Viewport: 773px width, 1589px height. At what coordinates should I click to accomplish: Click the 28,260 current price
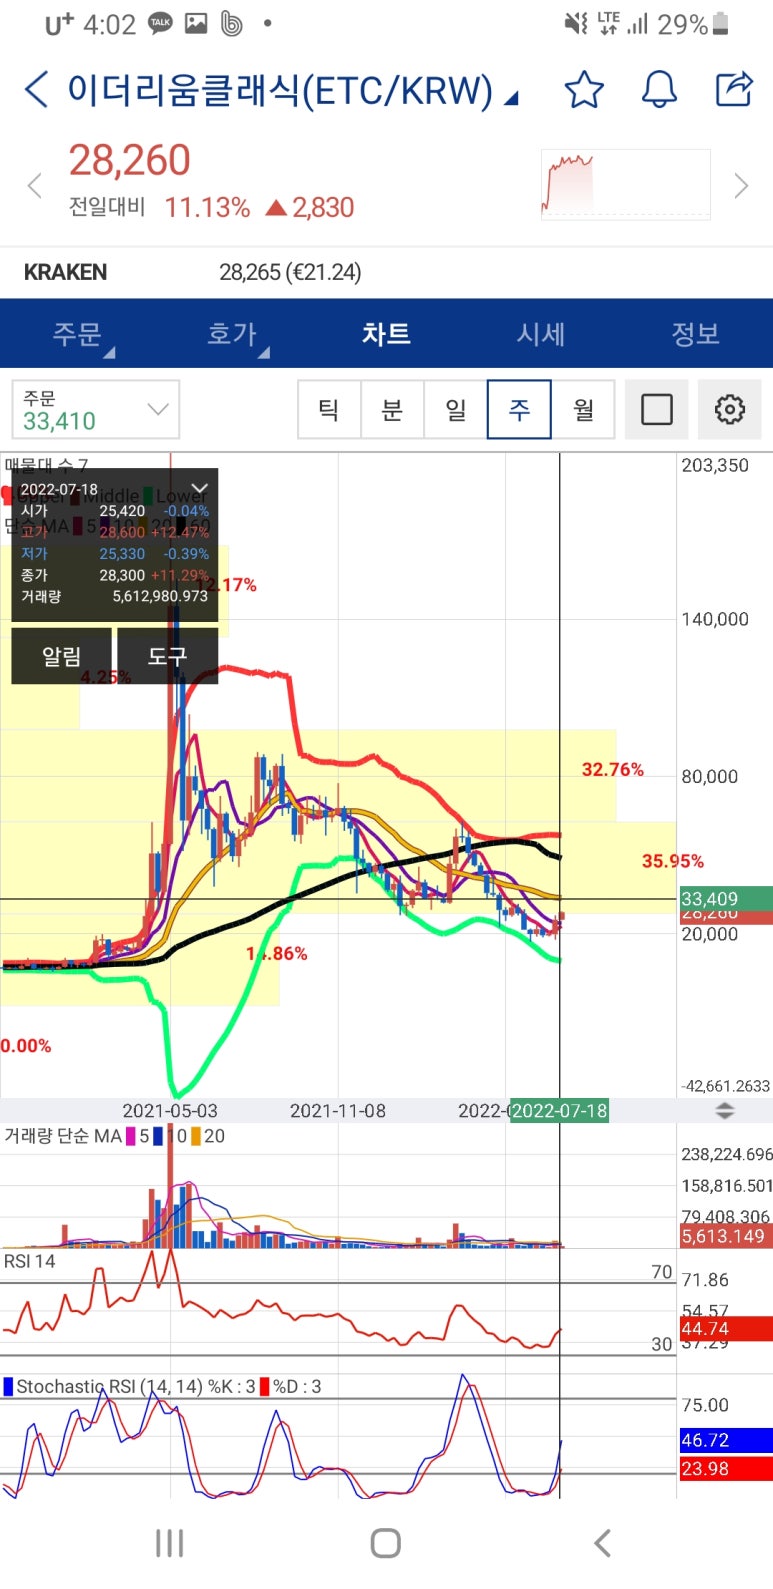click(x=129, y=160)
